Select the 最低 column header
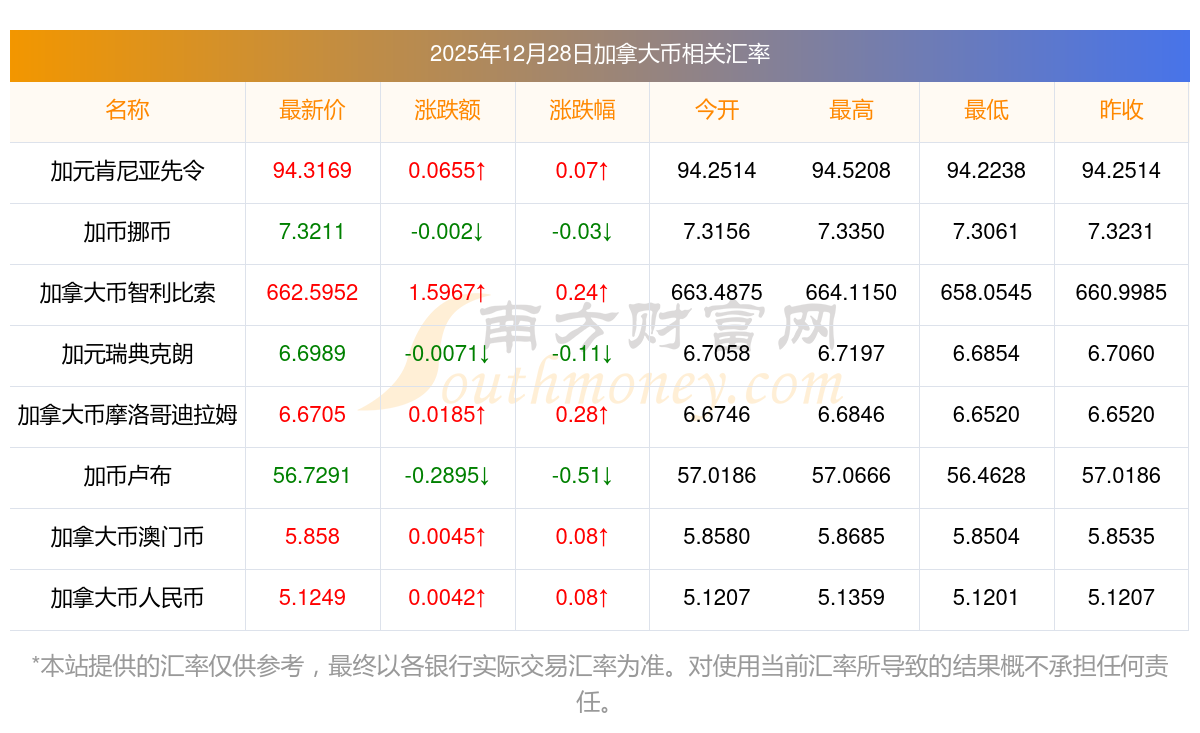Image resolution: width=1200 pixels, height=733 pixels. [x=986, y=110]
